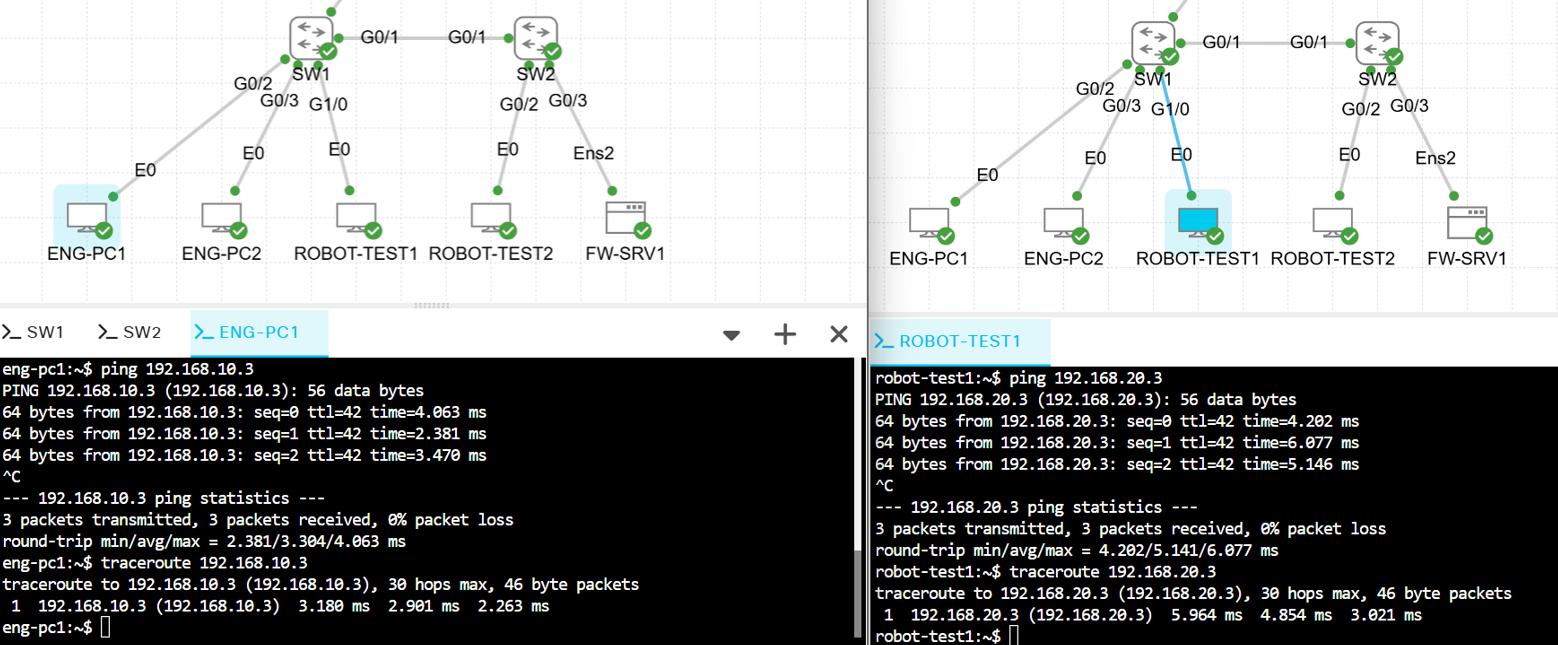This screenshot has width=1558, height=645.
Task: Click '192.168.20.3 ping statistics' line
Action: 1036,507
